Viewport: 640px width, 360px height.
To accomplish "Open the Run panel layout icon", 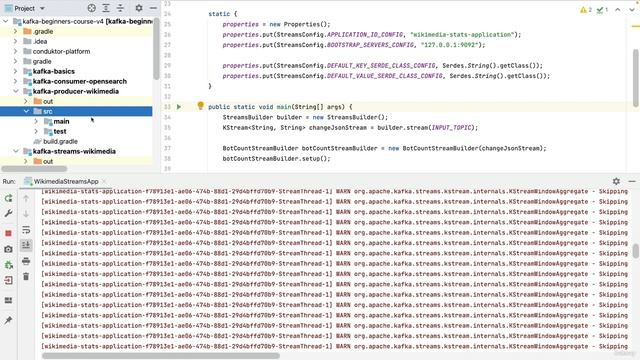I will tap(8, 300).
